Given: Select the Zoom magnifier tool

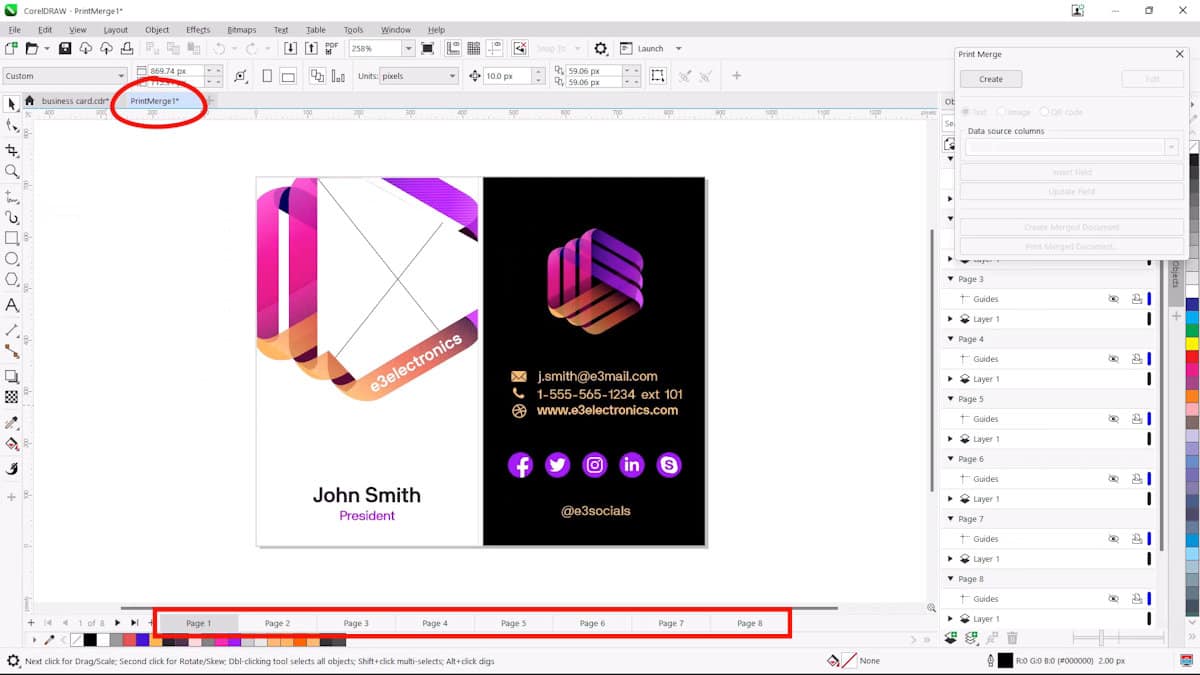Looking at the screenshot, I should (x=12, y=172).
